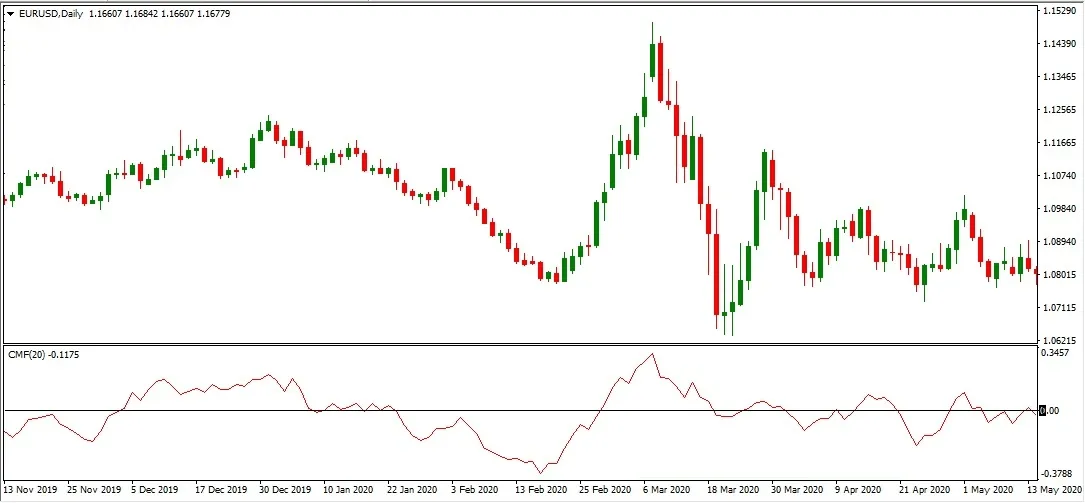Click the -0.3788 CMF scale label
Image resolution: width=1085 pixels, height=503 pixels.
pos(1057,474)
